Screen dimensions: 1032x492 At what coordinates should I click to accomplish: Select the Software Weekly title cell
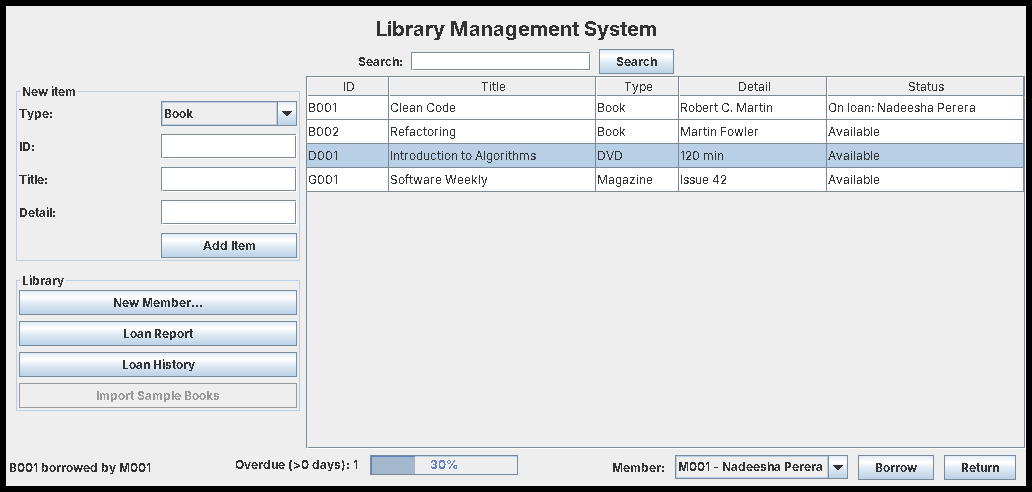492,180
